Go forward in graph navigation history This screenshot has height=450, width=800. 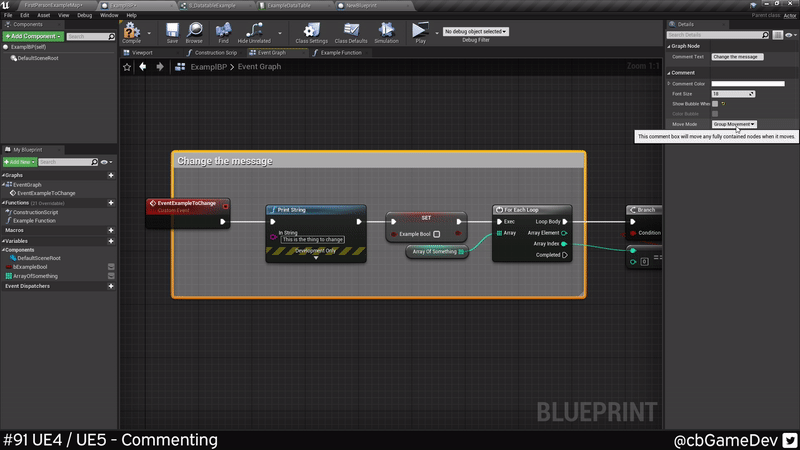tap(160, 66)
